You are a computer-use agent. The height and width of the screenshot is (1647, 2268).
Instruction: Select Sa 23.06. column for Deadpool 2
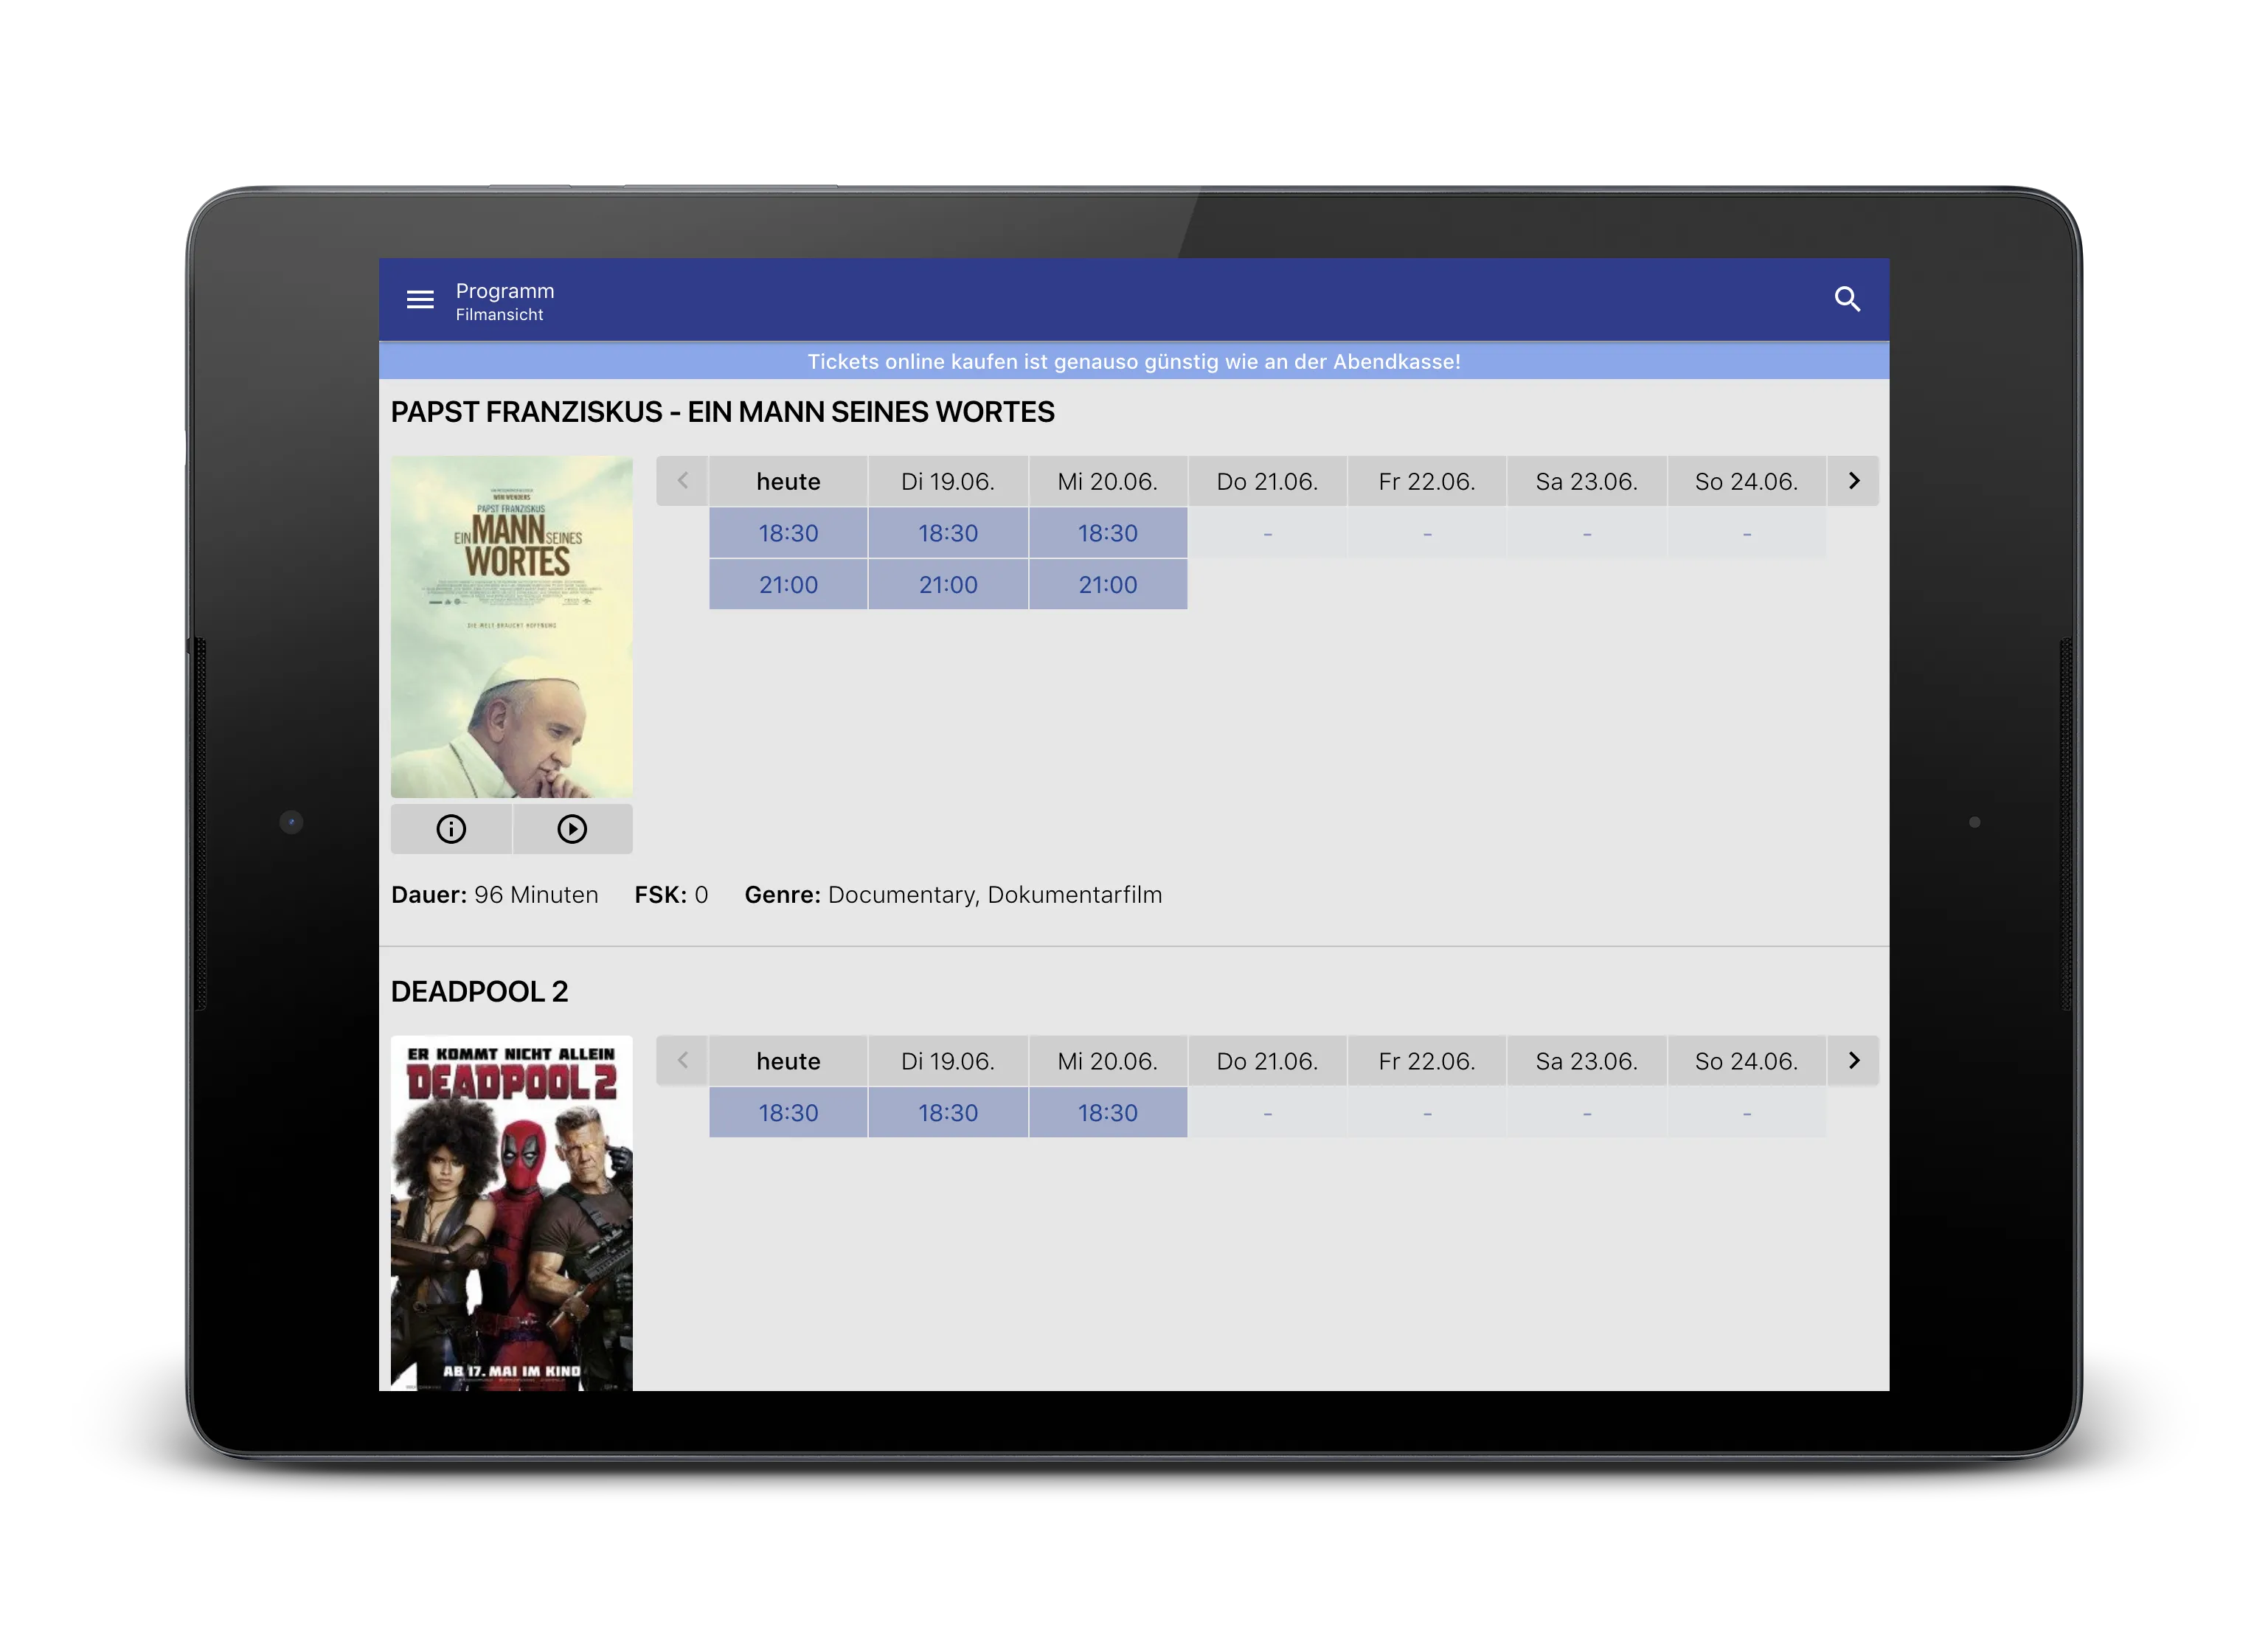[1587, 1061]
